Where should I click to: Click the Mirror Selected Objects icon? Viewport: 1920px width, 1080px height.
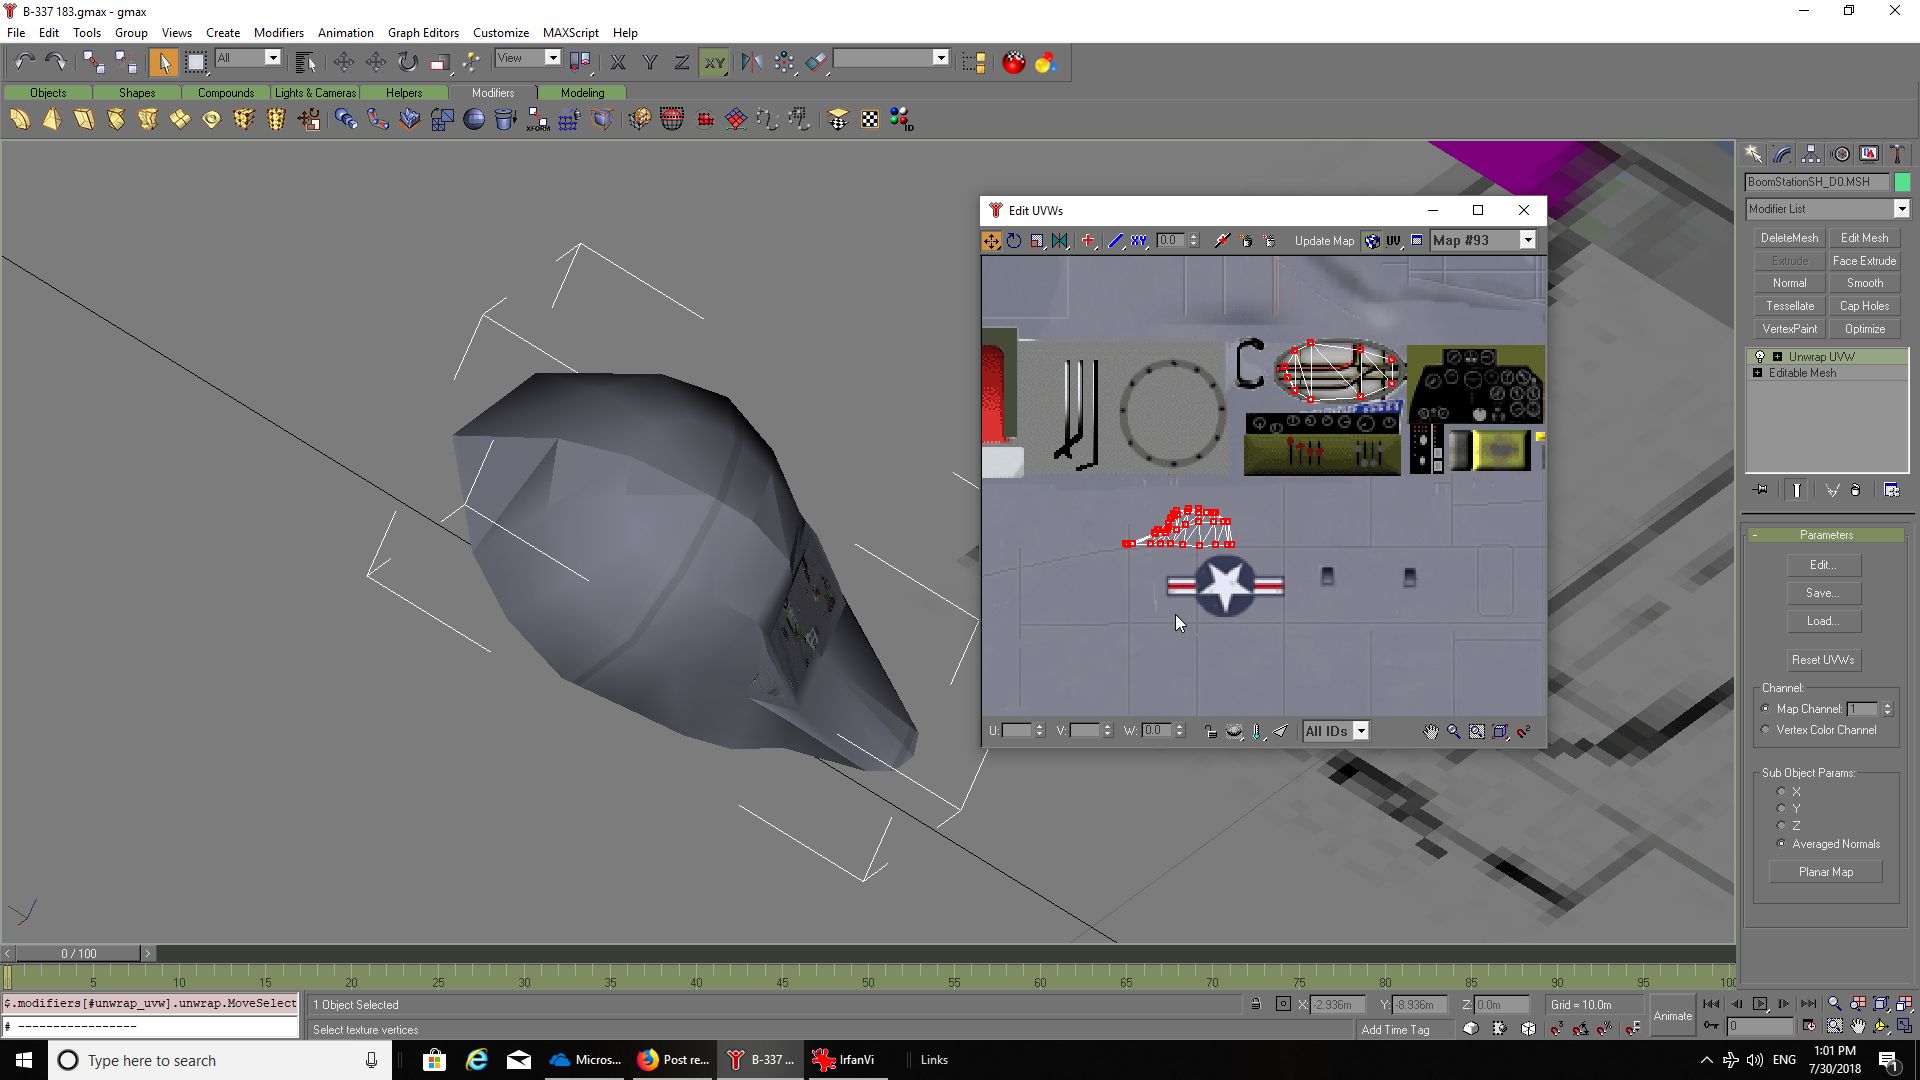tap(751, 62)
